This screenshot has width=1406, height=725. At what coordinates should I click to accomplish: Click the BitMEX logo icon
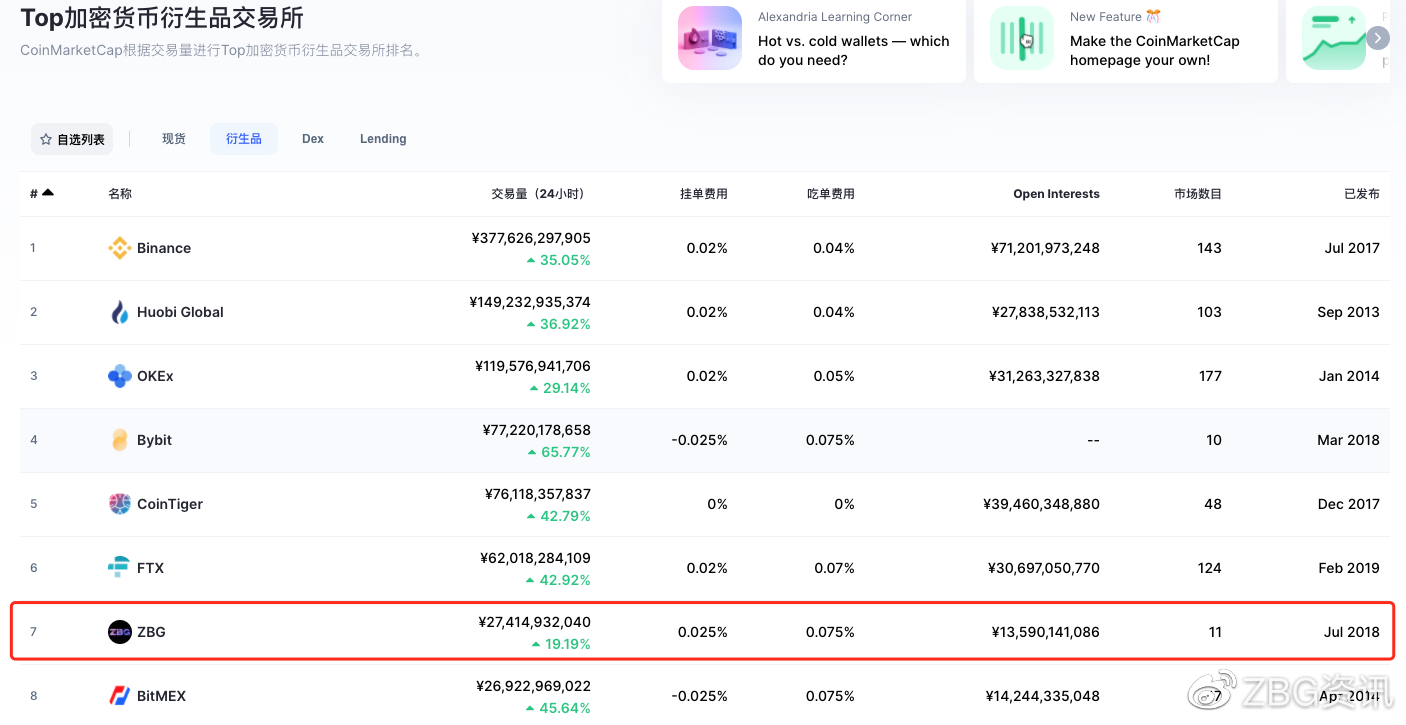(120, 696)
